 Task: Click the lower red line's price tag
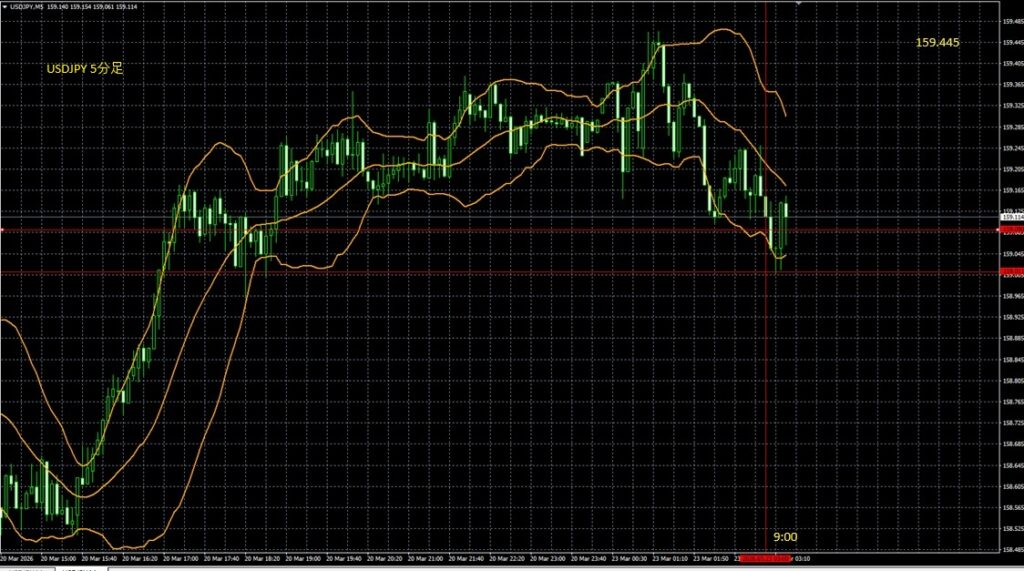pyautogui.click(x=1012, y=272)
